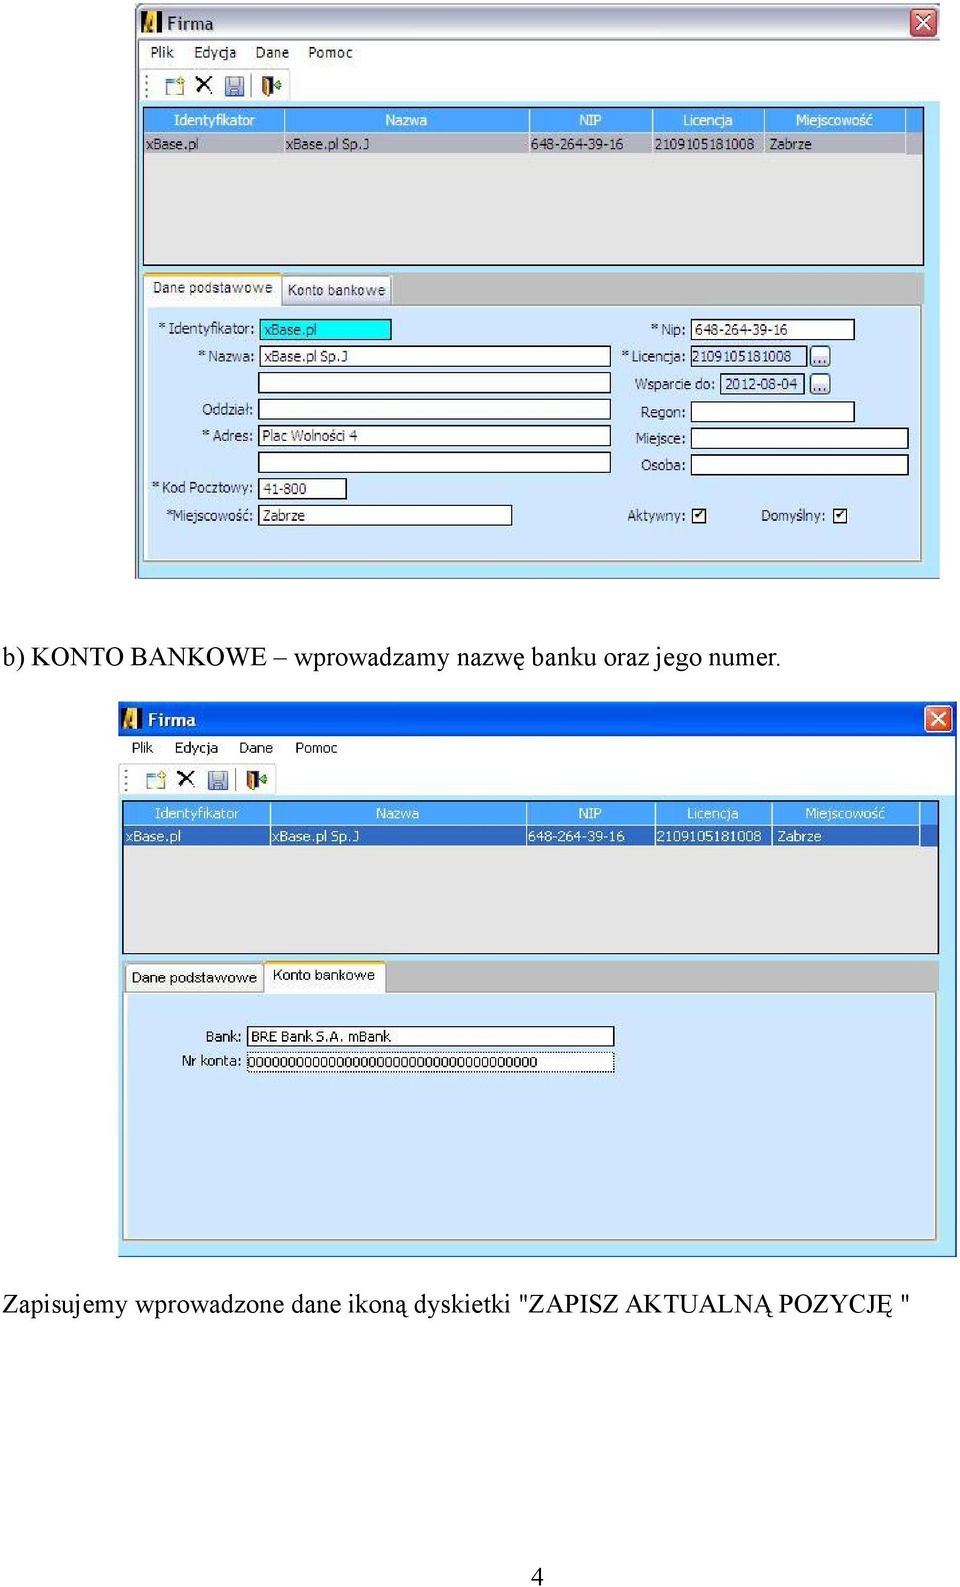Viewport: 960px width, 1587px height.
Task: Click the Bank field with BRE Bank S.A. mBank
Action: [x=430, y=1037]
